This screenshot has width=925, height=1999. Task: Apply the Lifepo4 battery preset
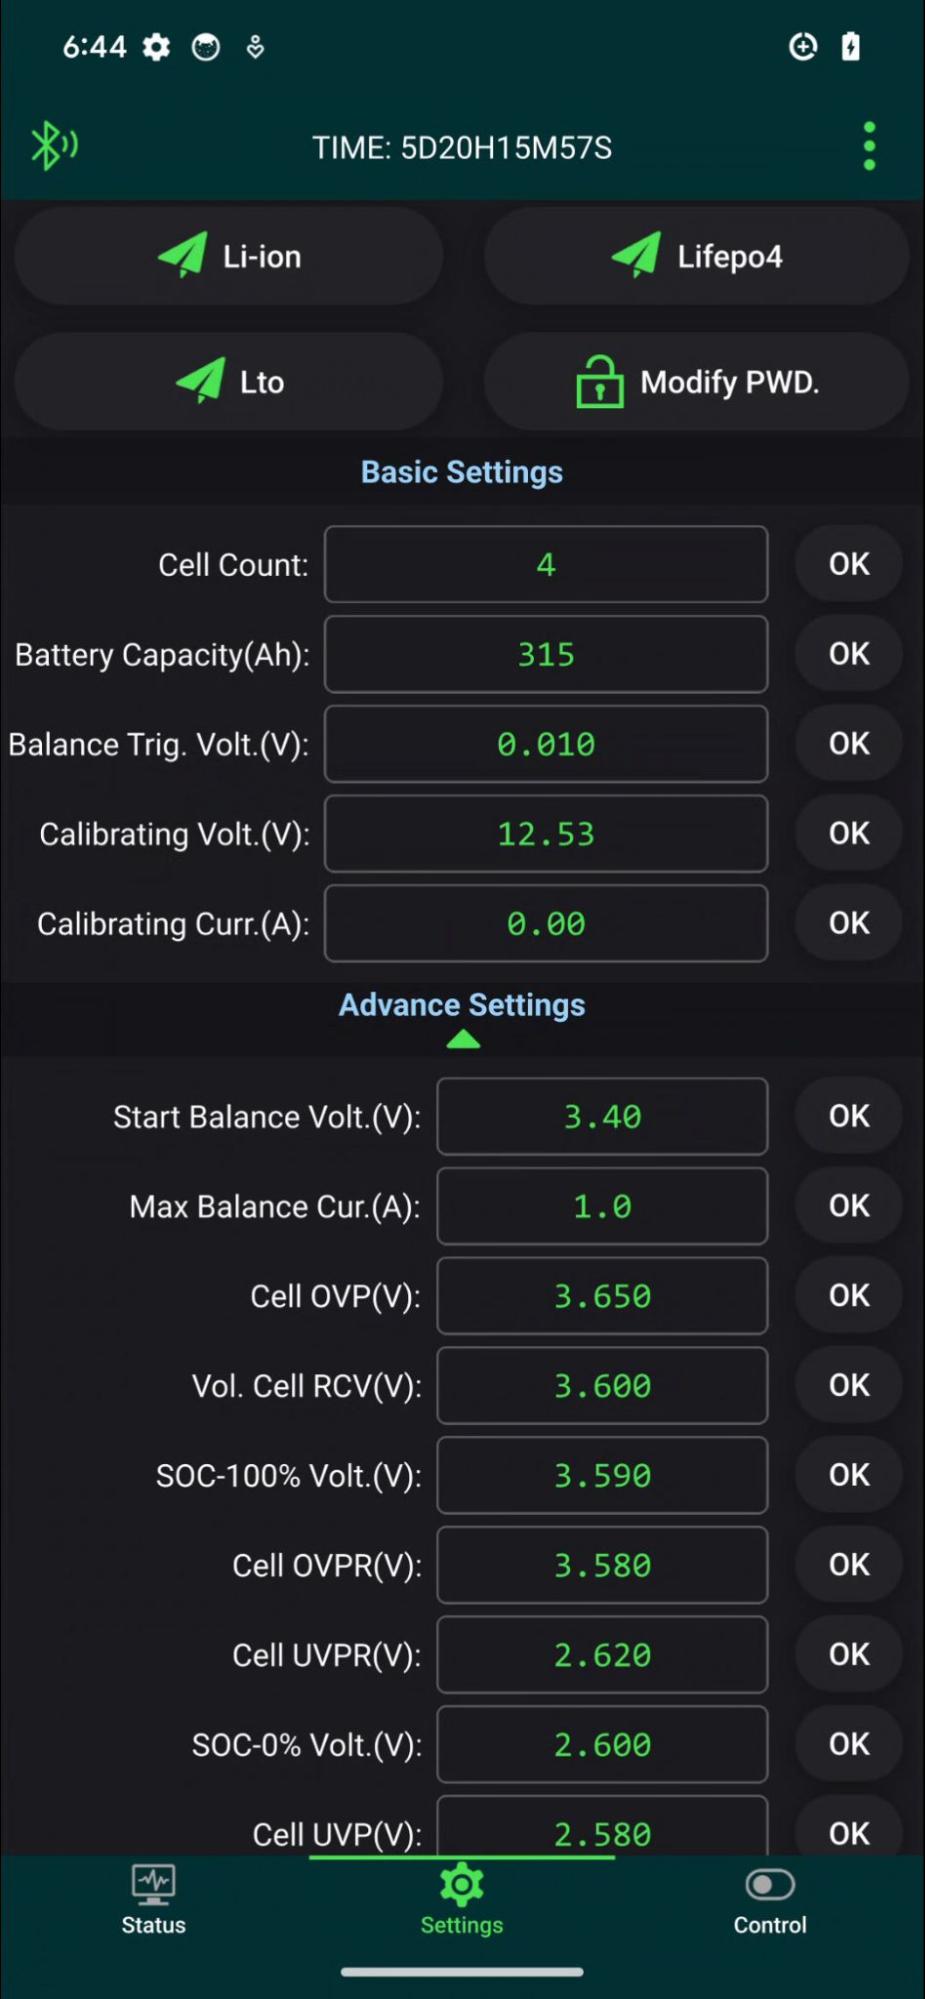[697, 257]
